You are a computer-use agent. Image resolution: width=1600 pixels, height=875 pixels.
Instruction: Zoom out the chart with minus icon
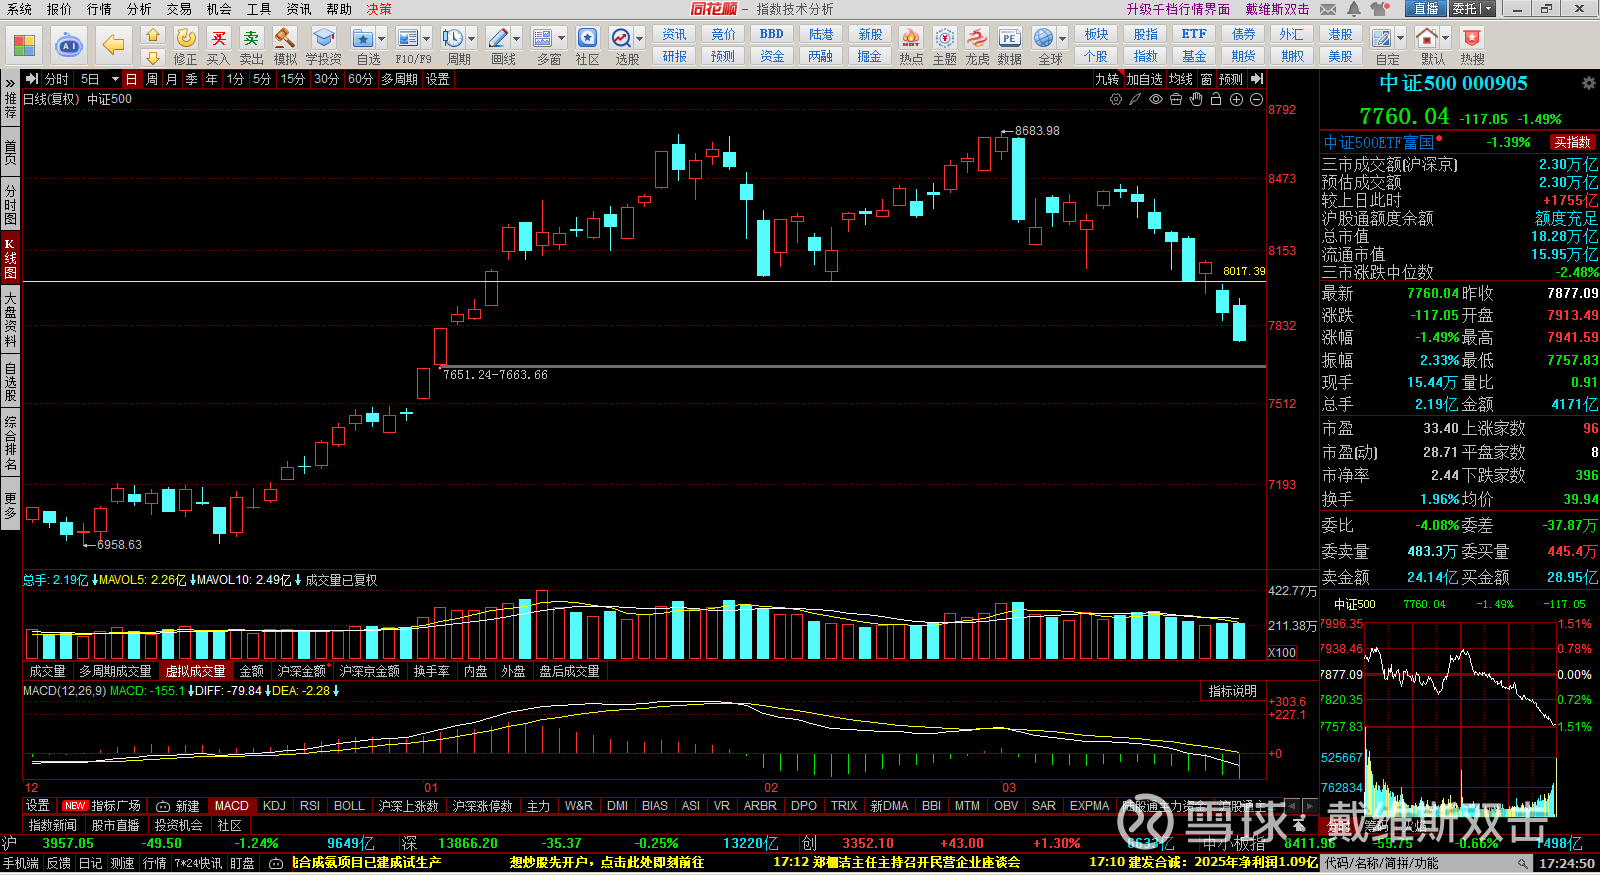tap(1256, 99)
